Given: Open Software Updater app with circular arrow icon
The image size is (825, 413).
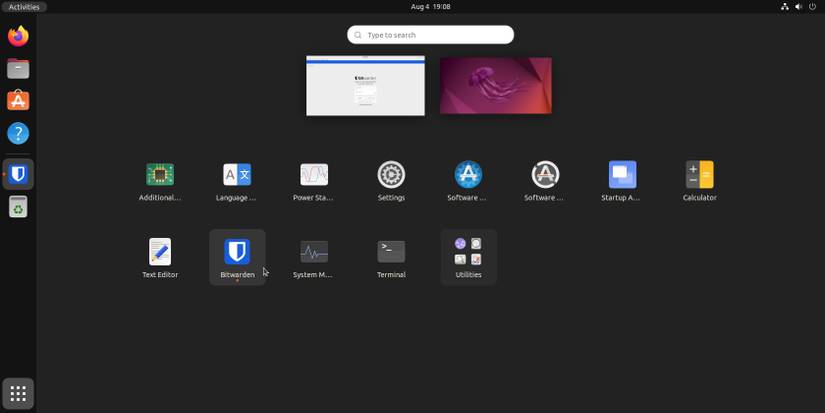Looking at the screenshot, I should click(545, 180).
